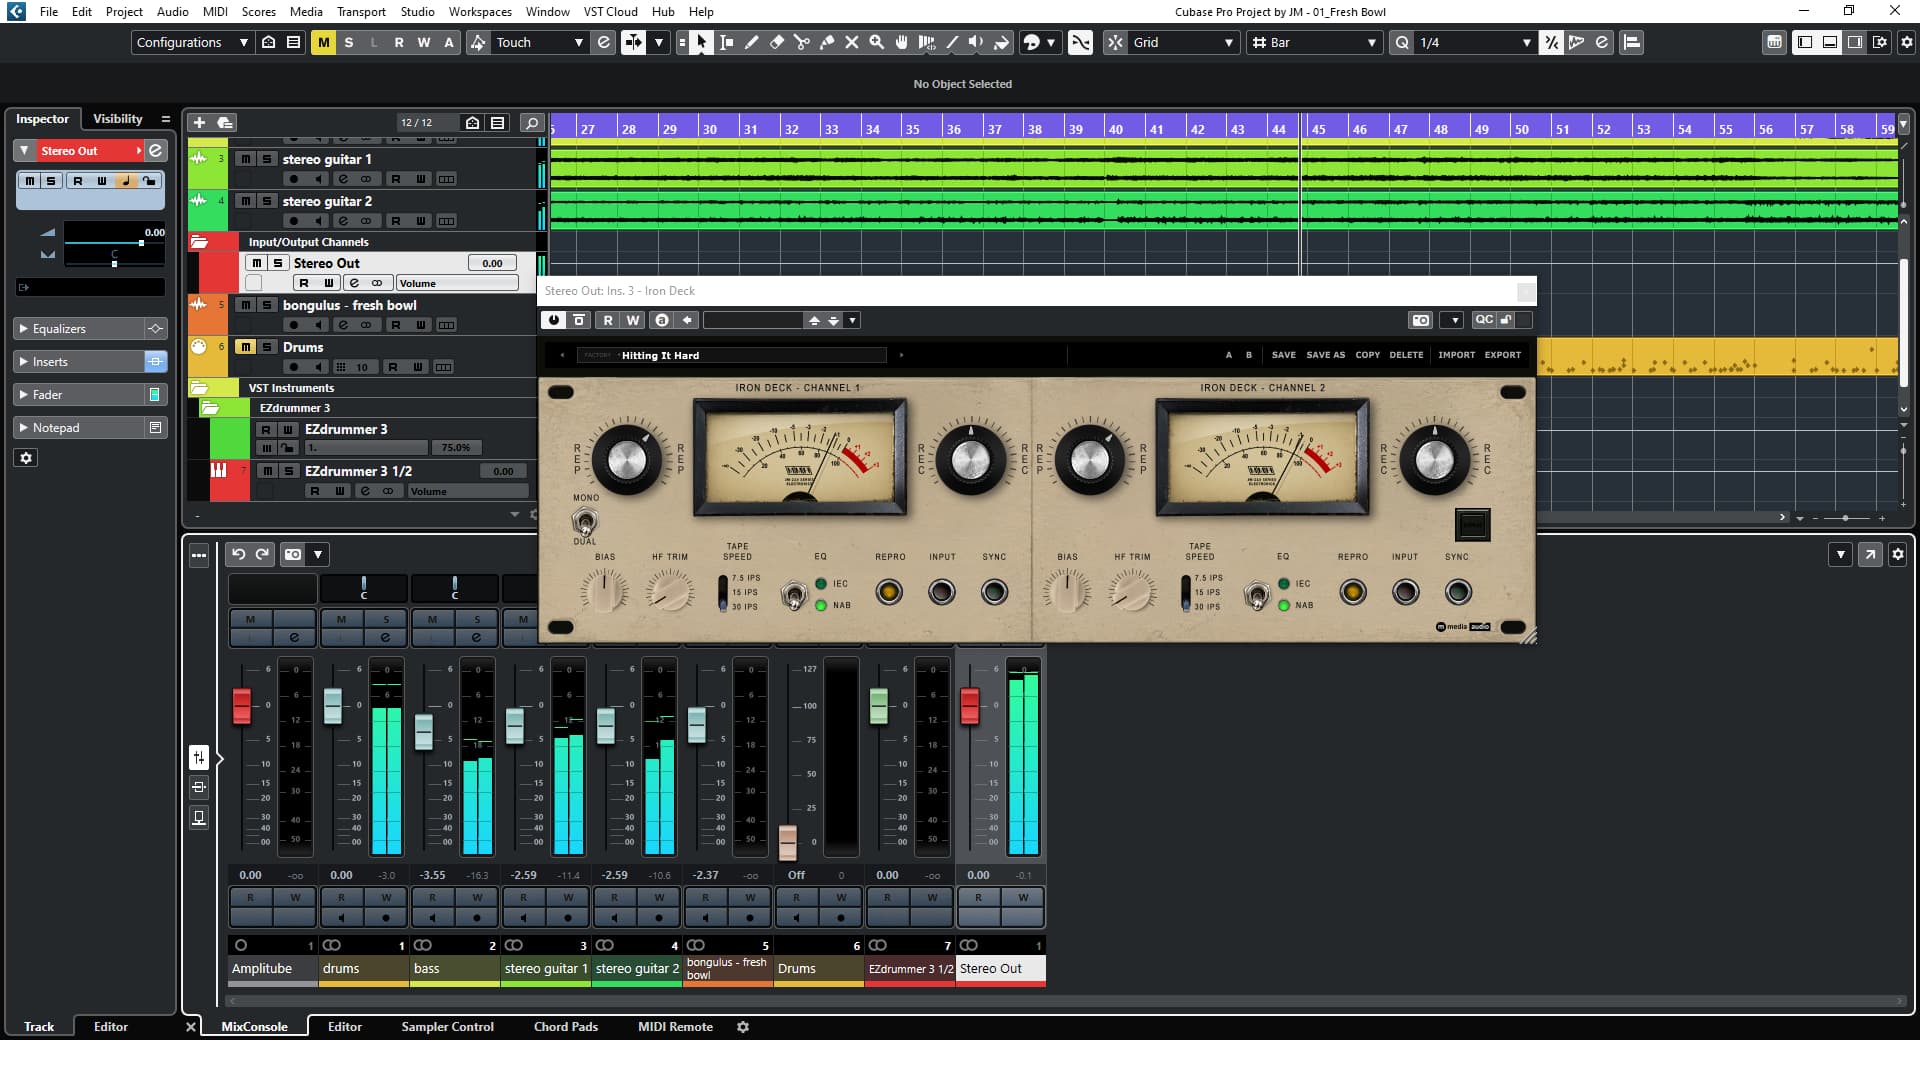Select the hand Comp tool
The width and height of the screenshot is (1920, 1080).
[x=902, y=42]
